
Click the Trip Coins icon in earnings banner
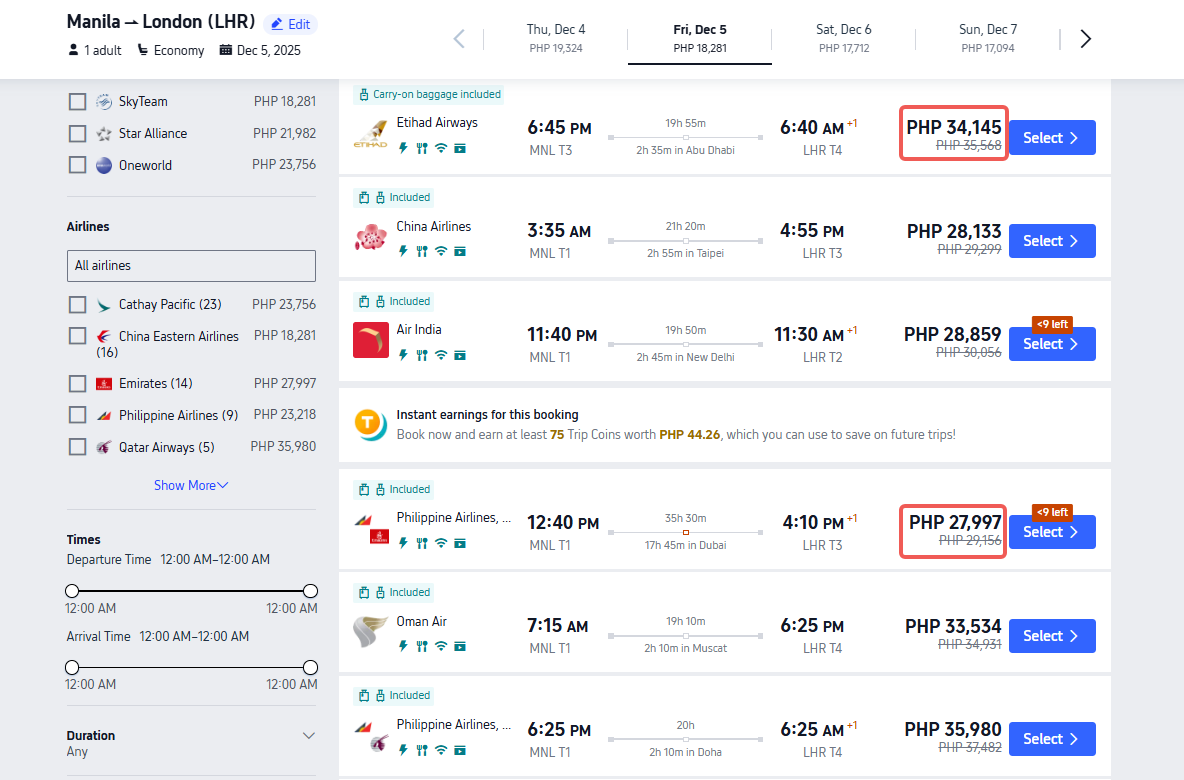tap(371, 425)
